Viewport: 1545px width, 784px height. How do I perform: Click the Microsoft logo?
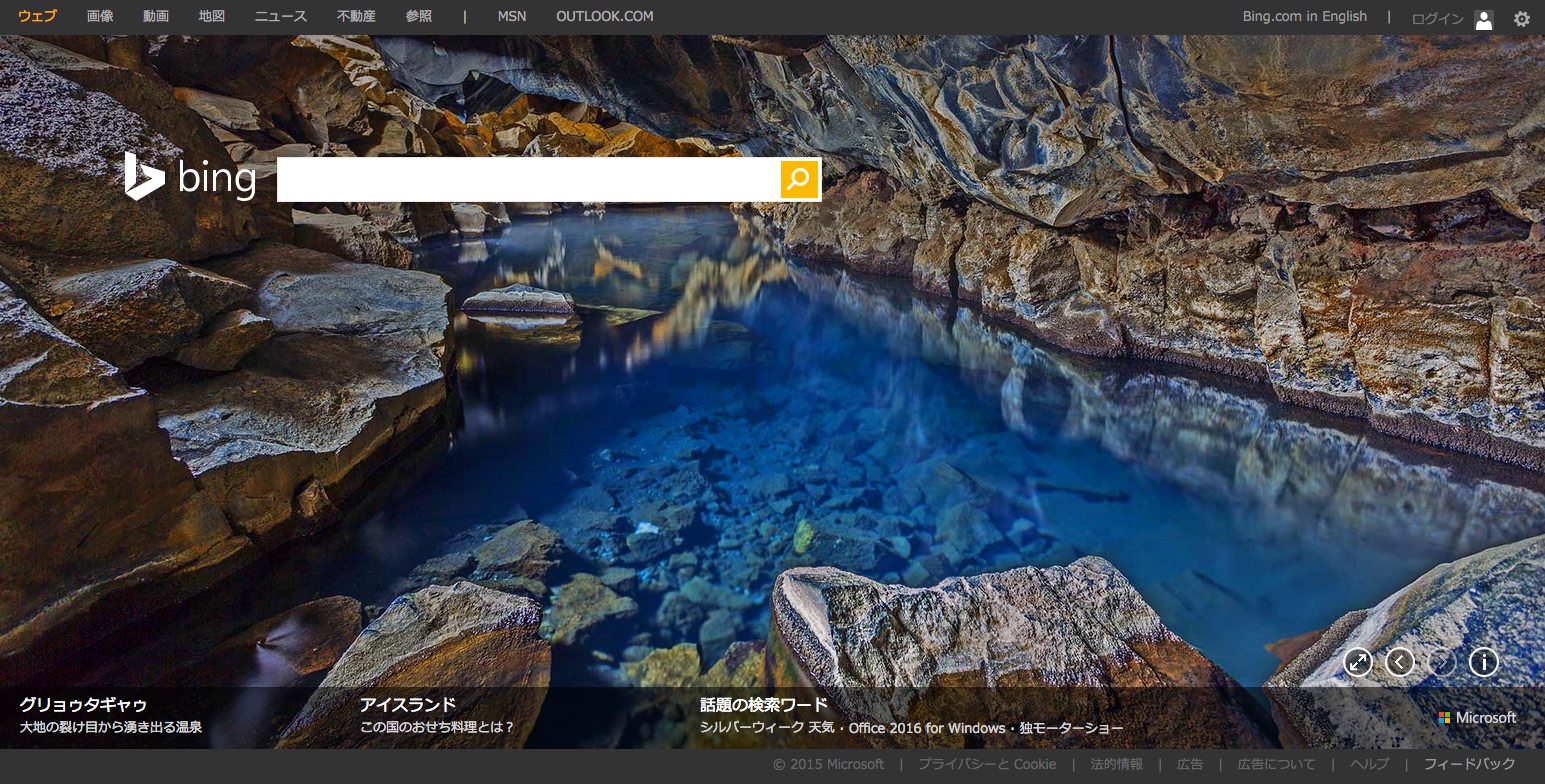coord(1477,718)
